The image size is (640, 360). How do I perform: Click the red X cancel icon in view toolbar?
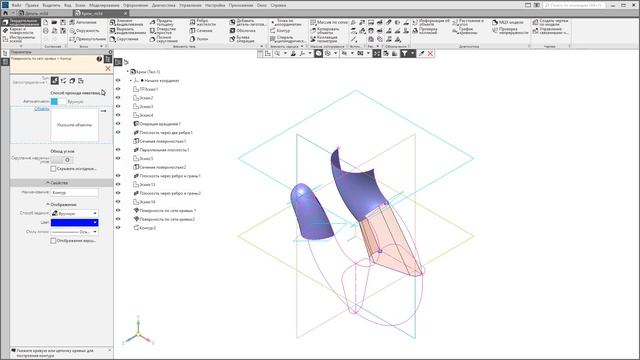point(430,53)
